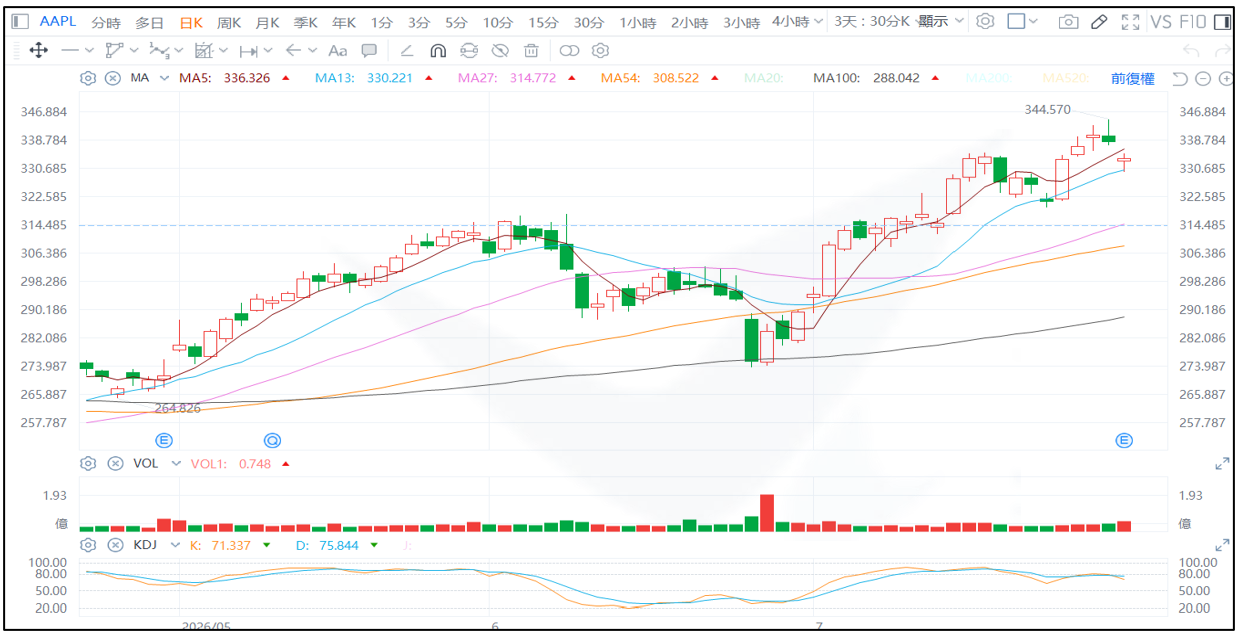The image size is (1236, 631).
Task: Click the linked drawings sync icon
Action: click(469, 50)
